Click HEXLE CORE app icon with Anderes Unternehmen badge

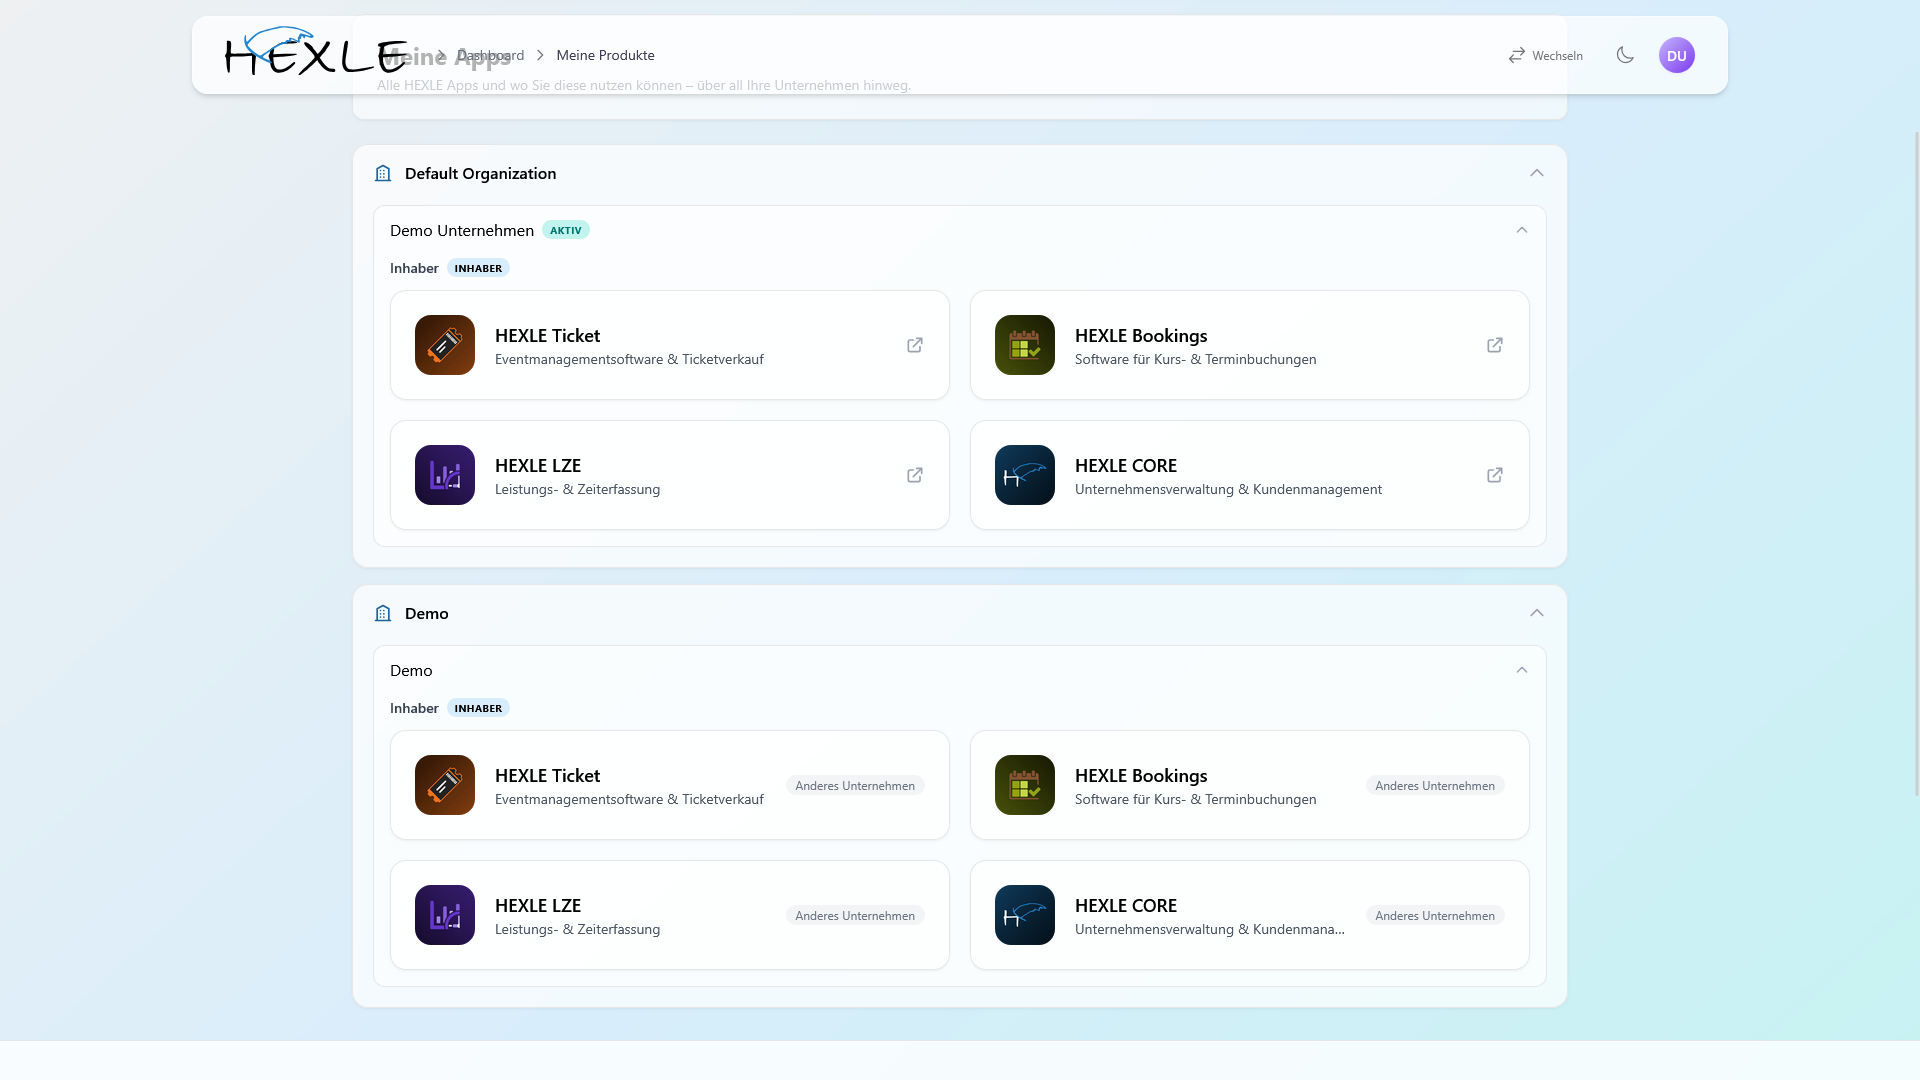[1025, 915]
